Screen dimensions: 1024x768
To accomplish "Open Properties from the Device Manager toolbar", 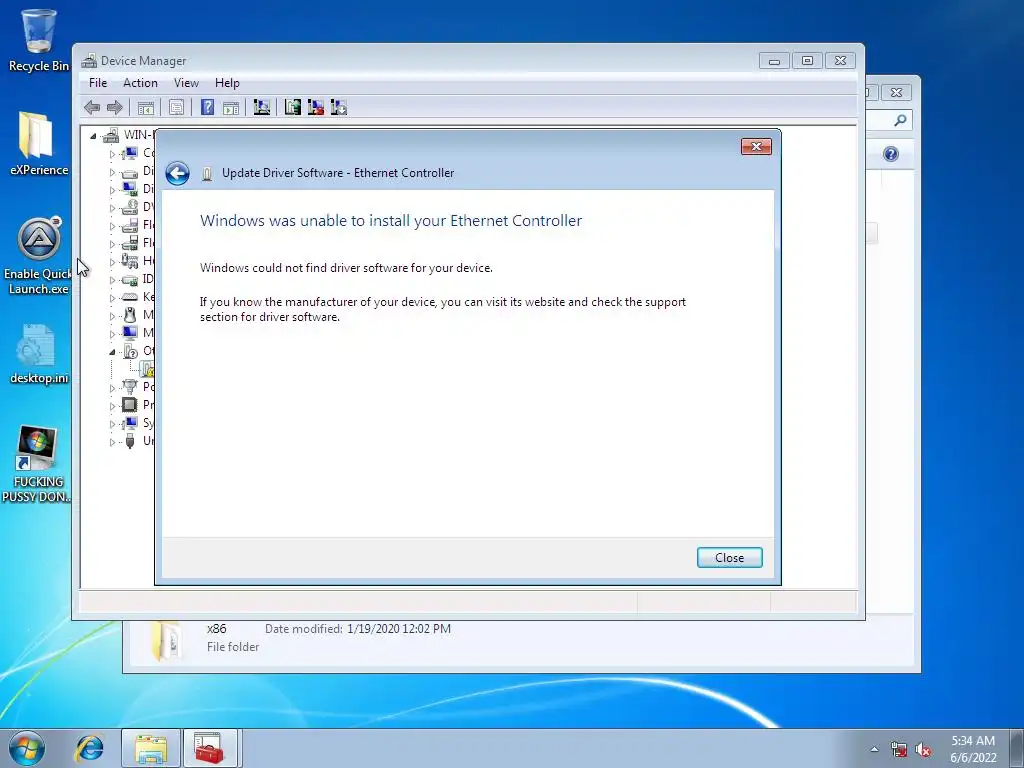I will [x=176, y=108].
